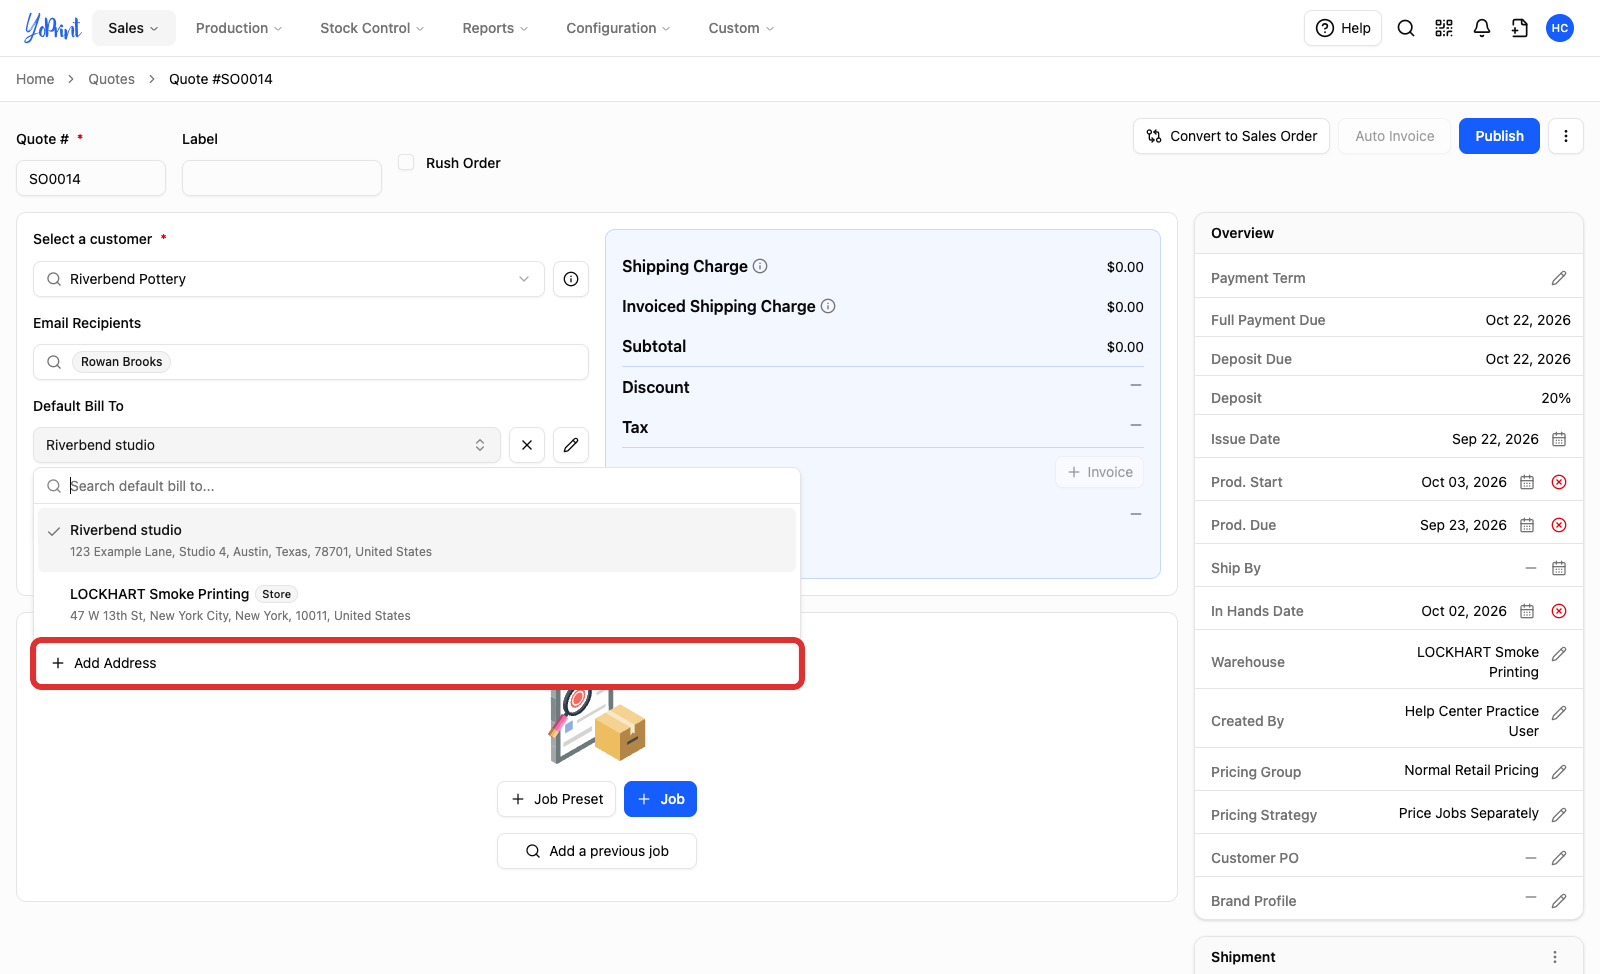Click the Publish button

pyautogui.click(x=1499, y=136)
